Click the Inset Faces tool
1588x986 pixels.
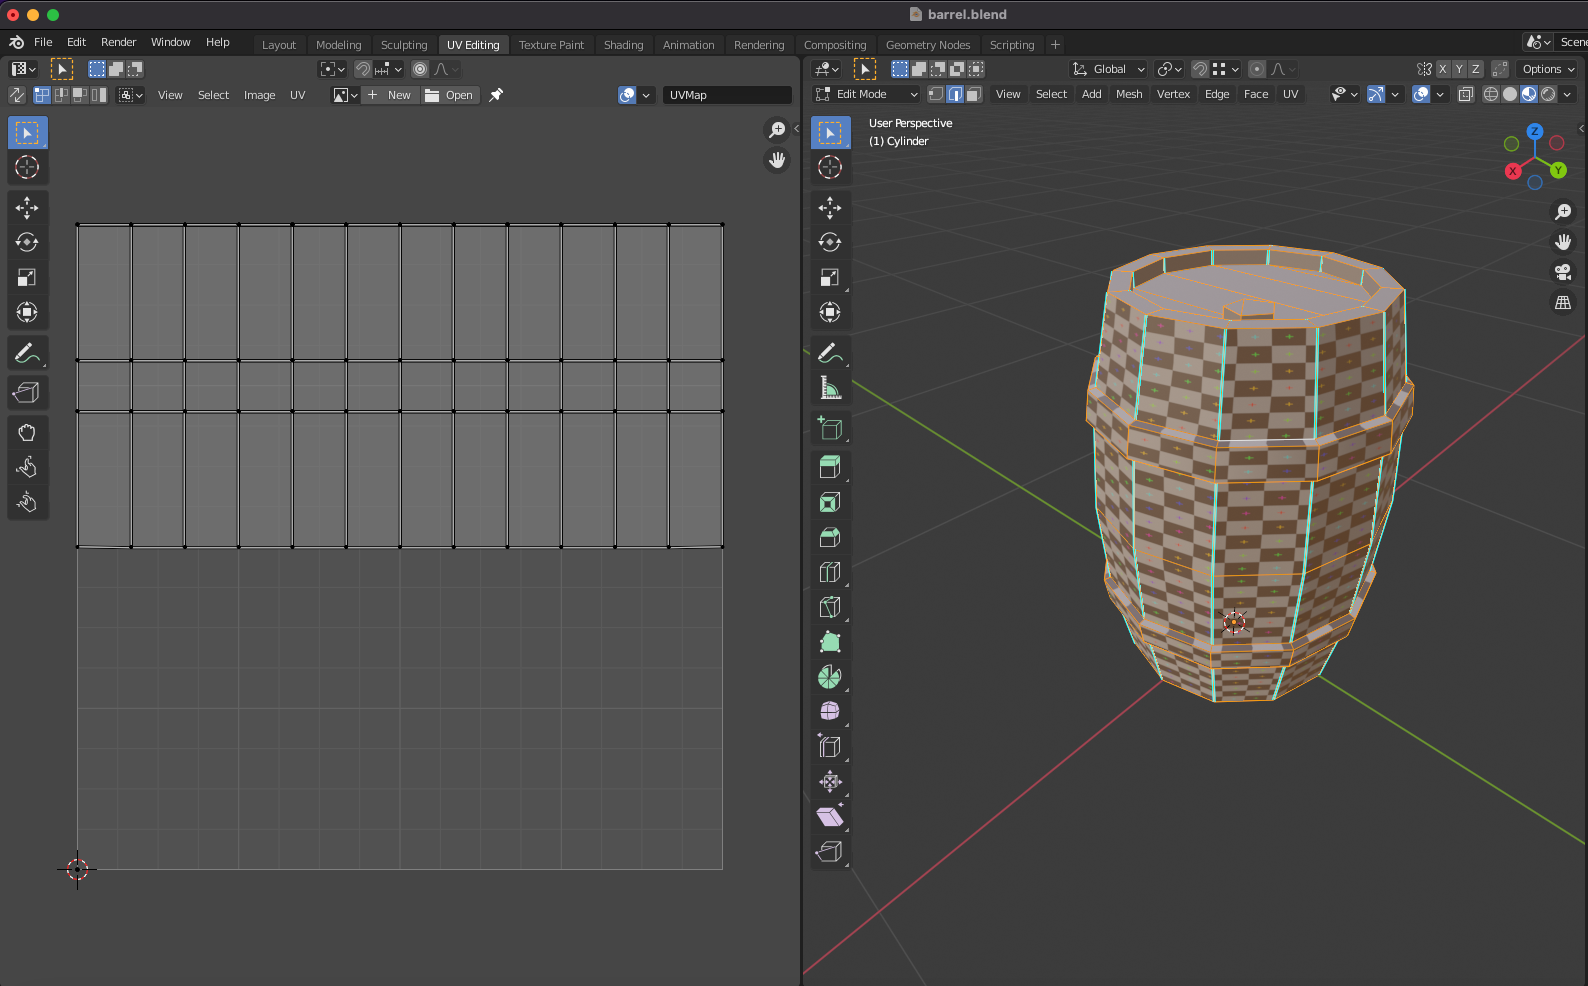(x=829, y=502)
